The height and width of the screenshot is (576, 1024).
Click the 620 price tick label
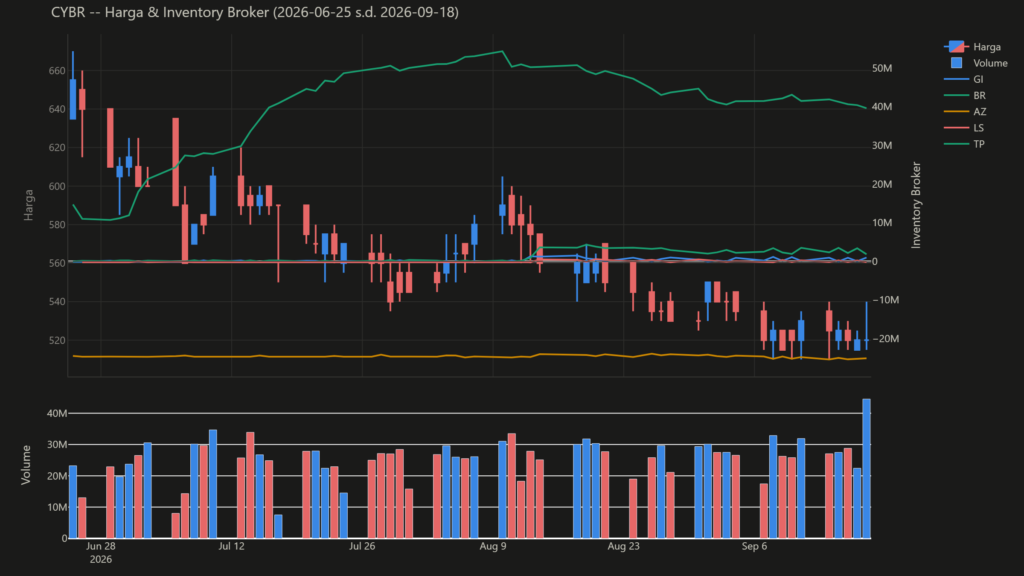click(57, 148)
